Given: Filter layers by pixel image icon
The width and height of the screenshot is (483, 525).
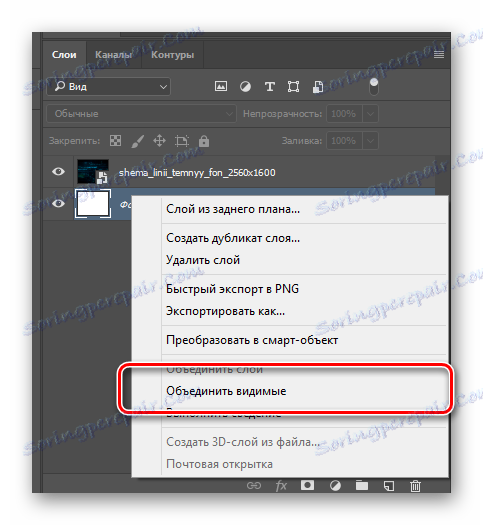Looking at the screenshot, I should coord(221,86).
